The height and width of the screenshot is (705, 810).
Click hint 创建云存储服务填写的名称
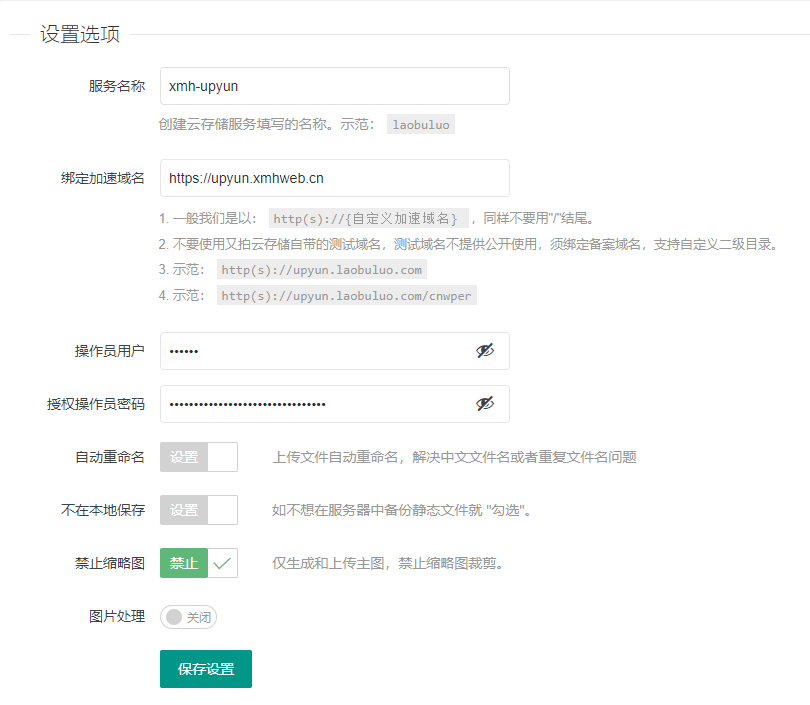click(266, 124)
